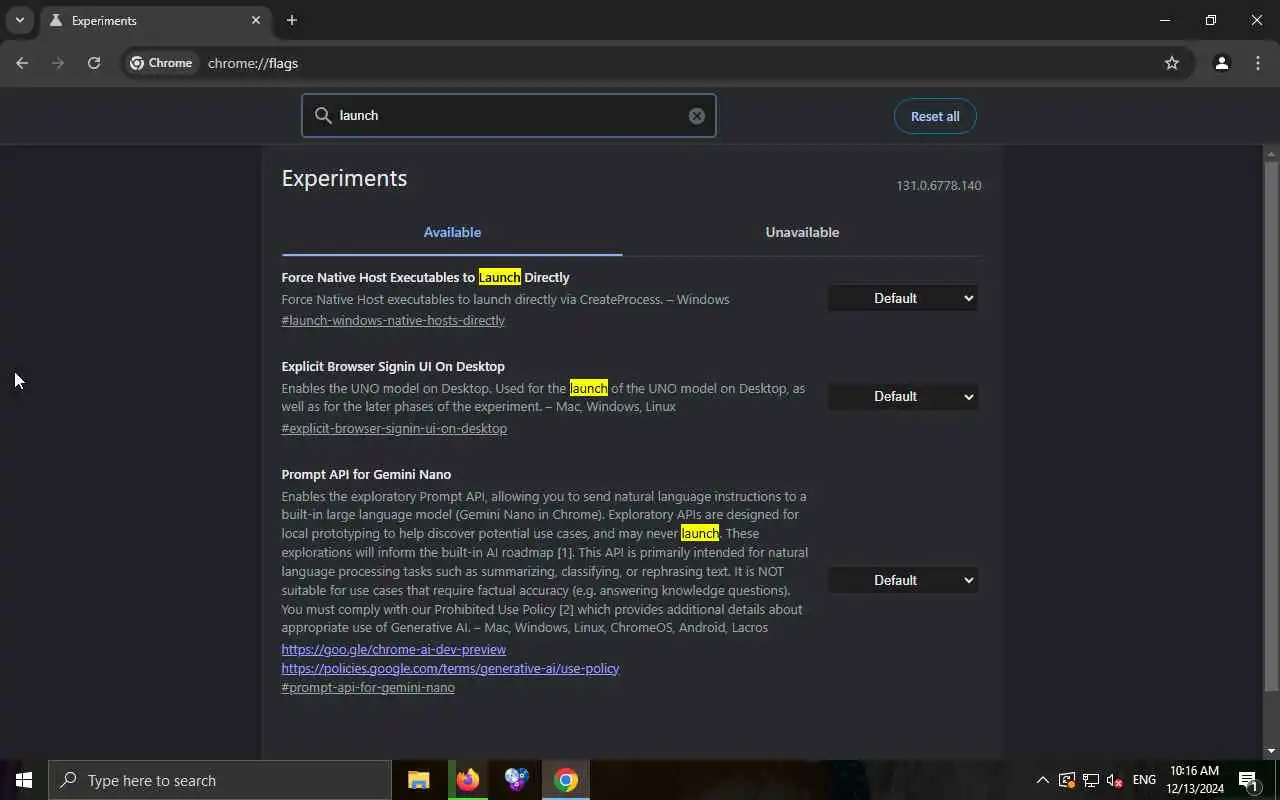This screenshot has height=800, width=1280.
Task: Show hidden system tray icons
Action: point(1042,780)
